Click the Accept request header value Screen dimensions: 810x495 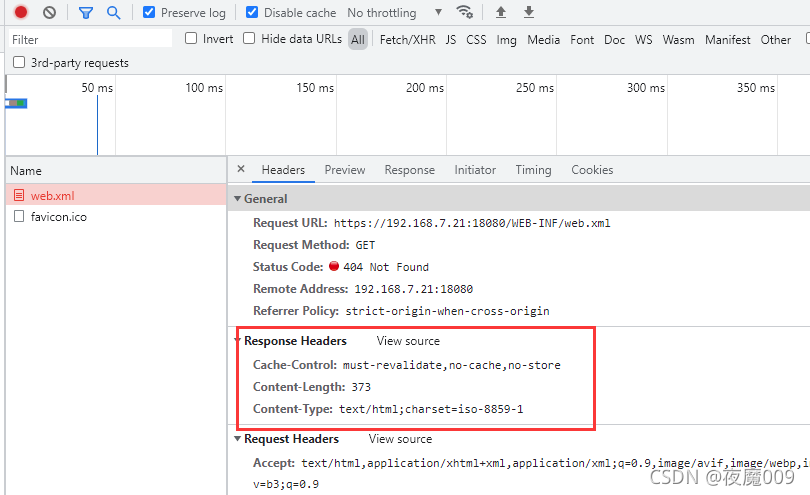click(555, 463)
